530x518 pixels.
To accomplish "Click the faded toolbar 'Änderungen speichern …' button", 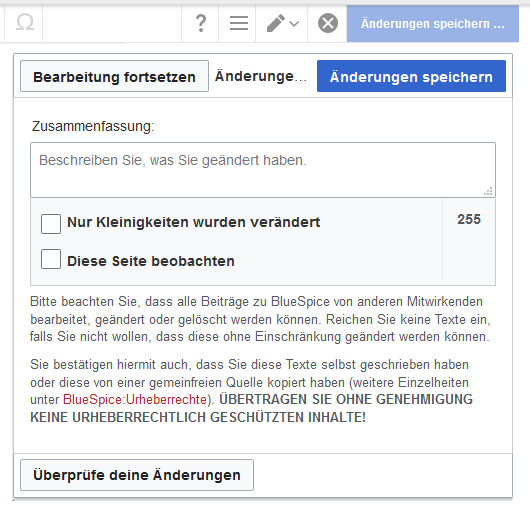I will tap(433, 24).
